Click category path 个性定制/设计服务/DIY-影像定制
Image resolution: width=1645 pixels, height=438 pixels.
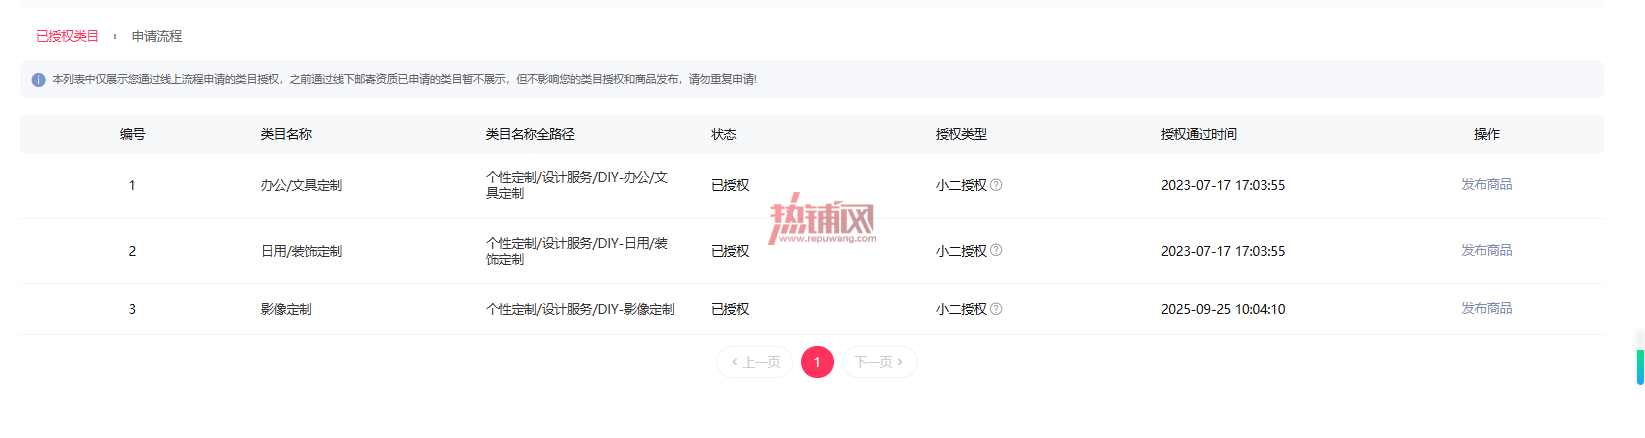pos(580,309)
